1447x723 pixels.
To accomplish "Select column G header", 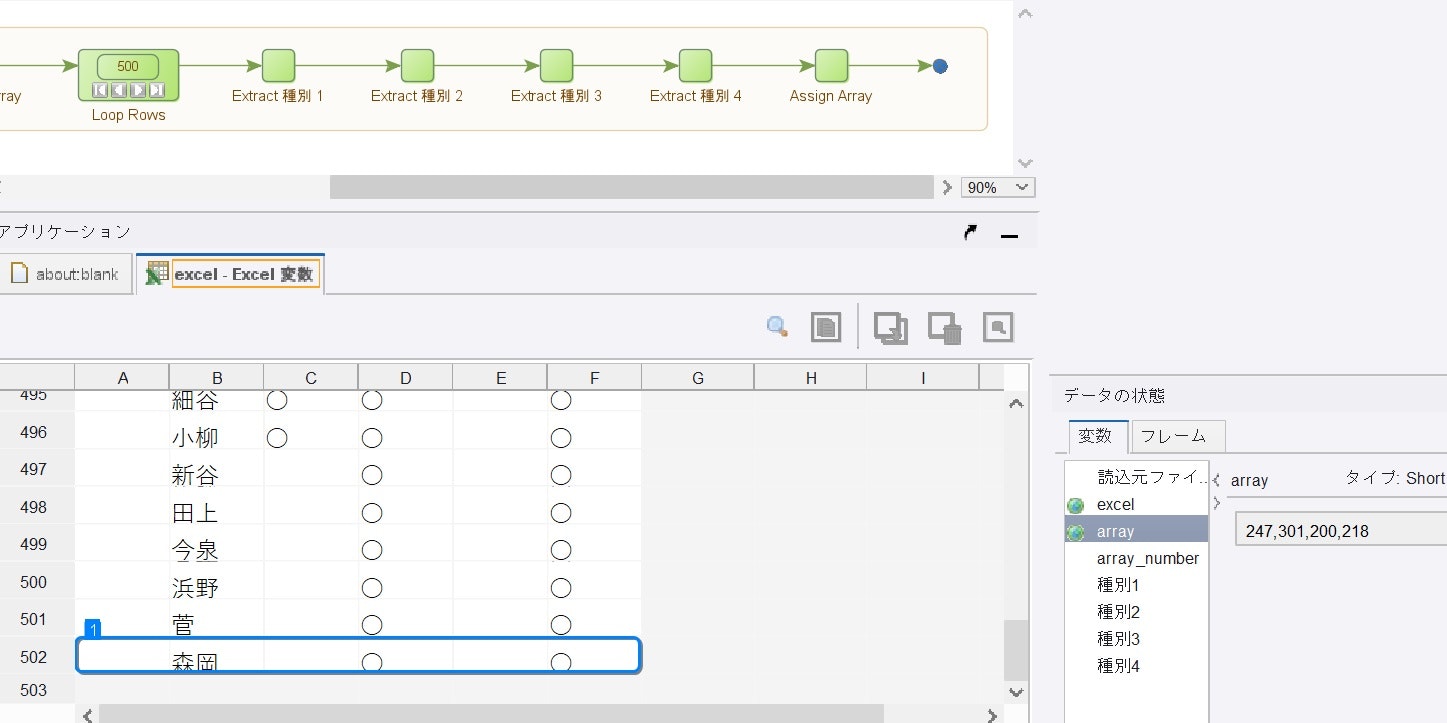I will tap(698, 377).
